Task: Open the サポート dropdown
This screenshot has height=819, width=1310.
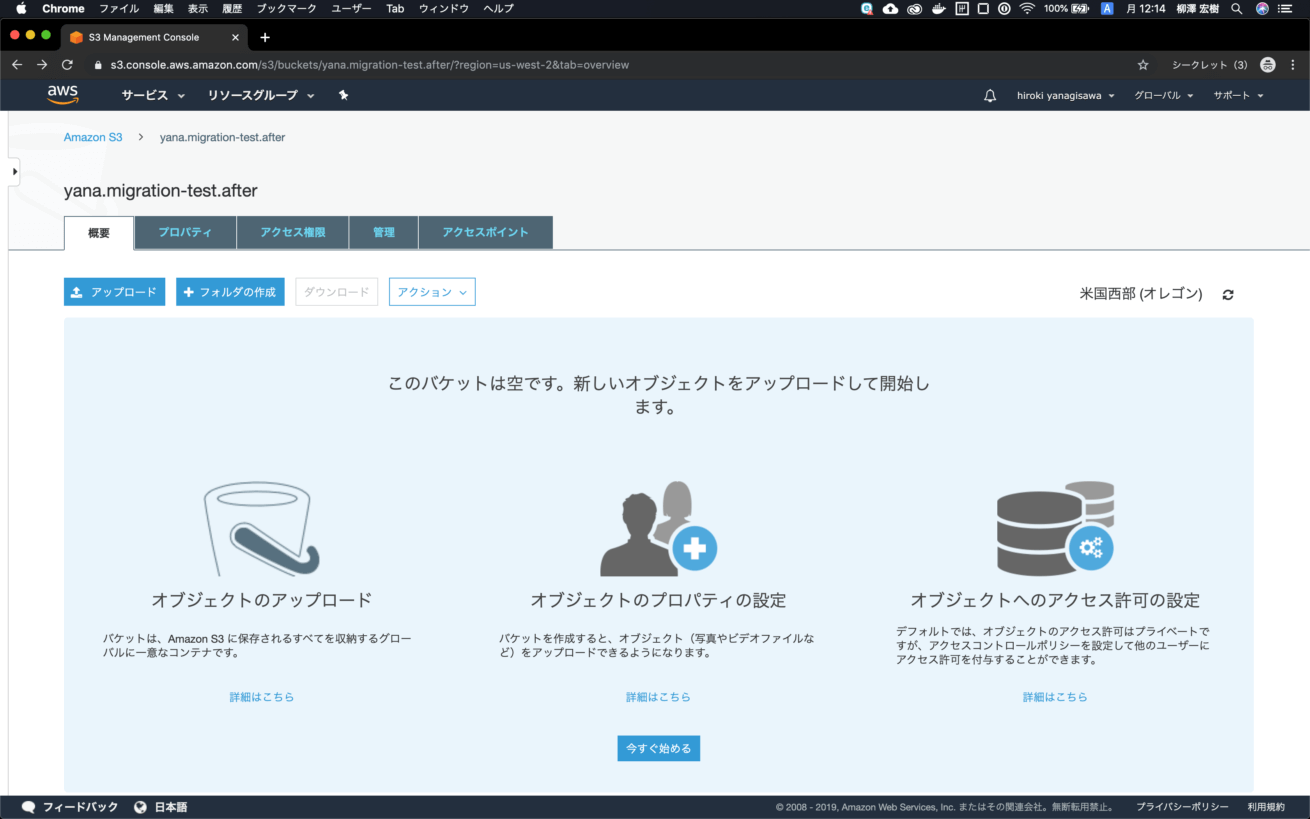Action: pos(1238,96)
